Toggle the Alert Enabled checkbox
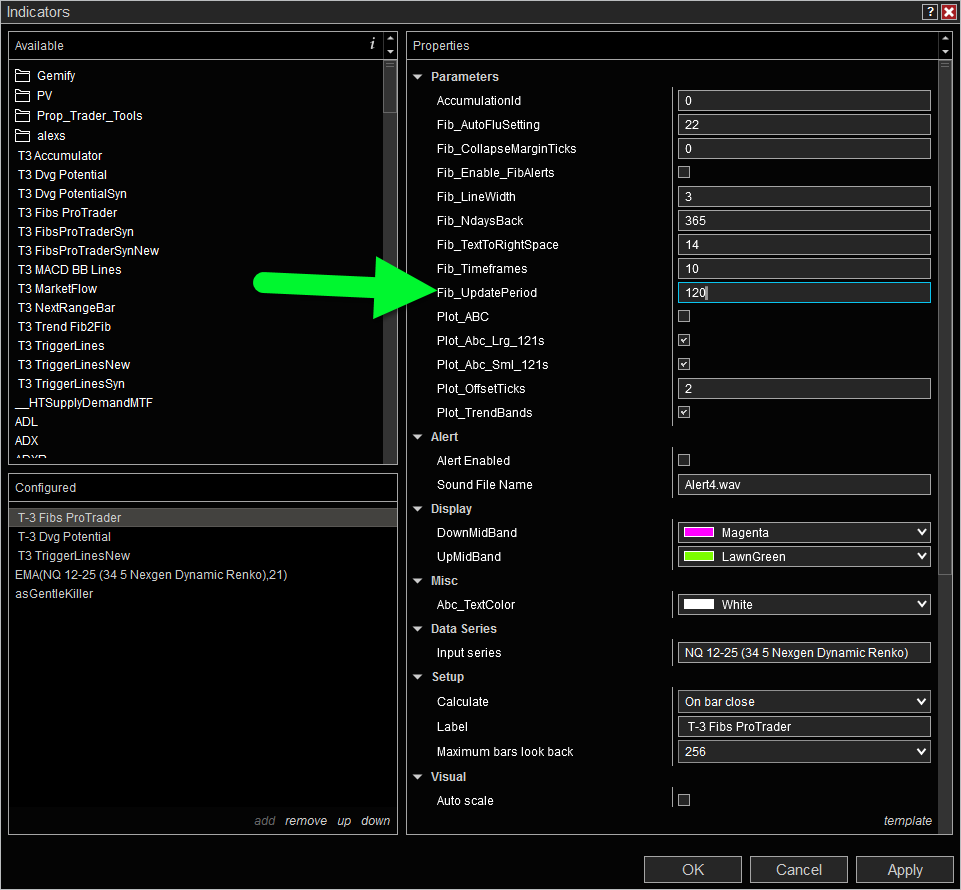This screenshot has width=961, height=890. [x=684, y=461]
